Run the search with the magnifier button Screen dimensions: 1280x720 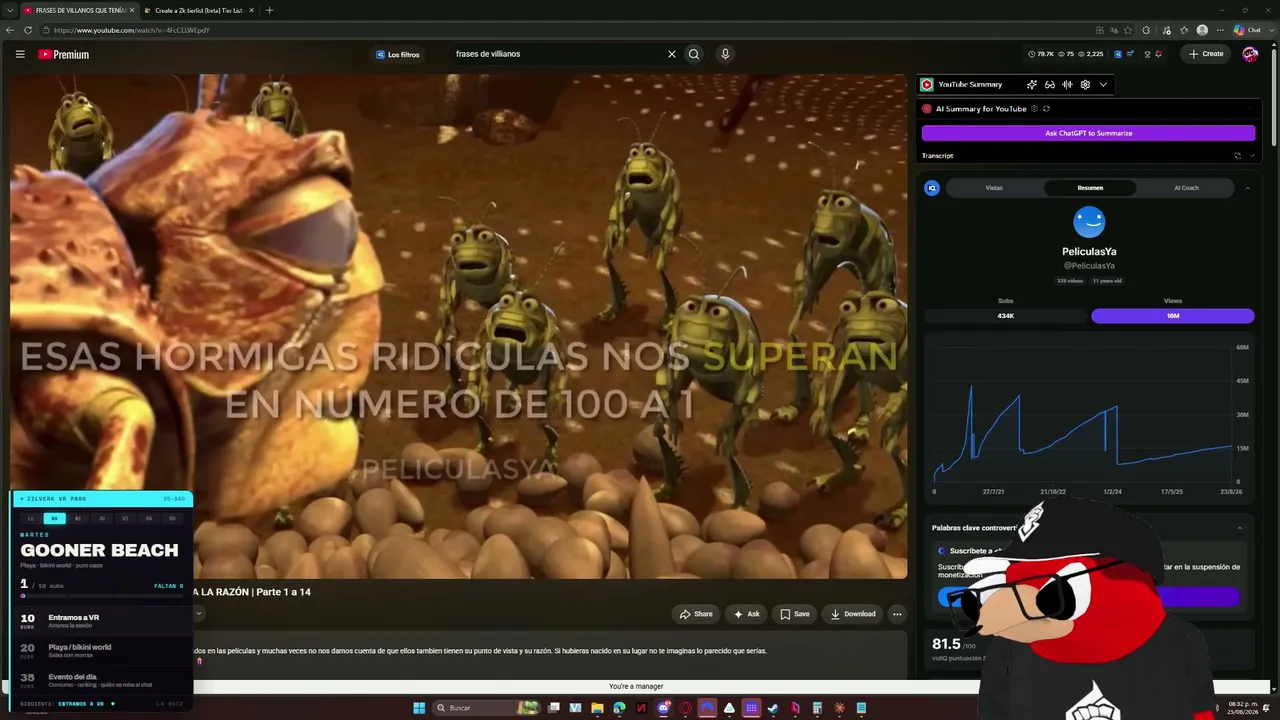694,54
